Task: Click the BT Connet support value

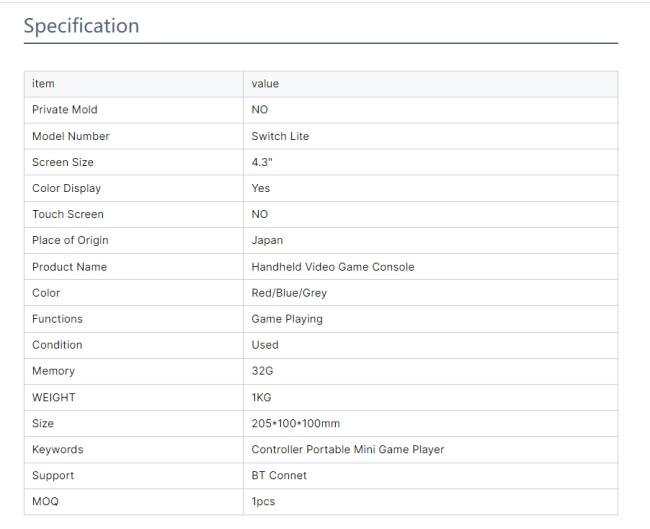Action: point(279,476)
